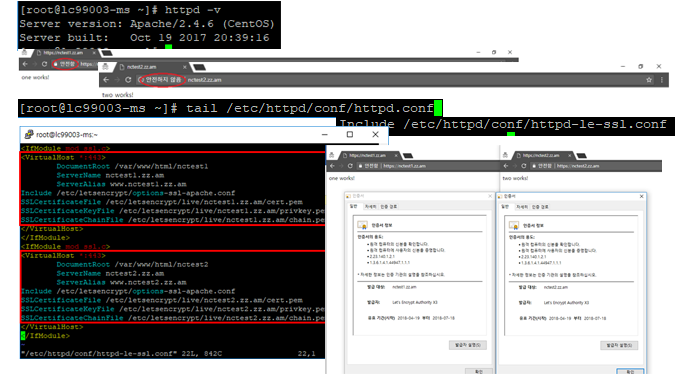Click 'Include /etc/httpd/conf/httpd-le-ssl.conf' terminal line
This screenshot has width=700, height=377.
coord(503,124)
